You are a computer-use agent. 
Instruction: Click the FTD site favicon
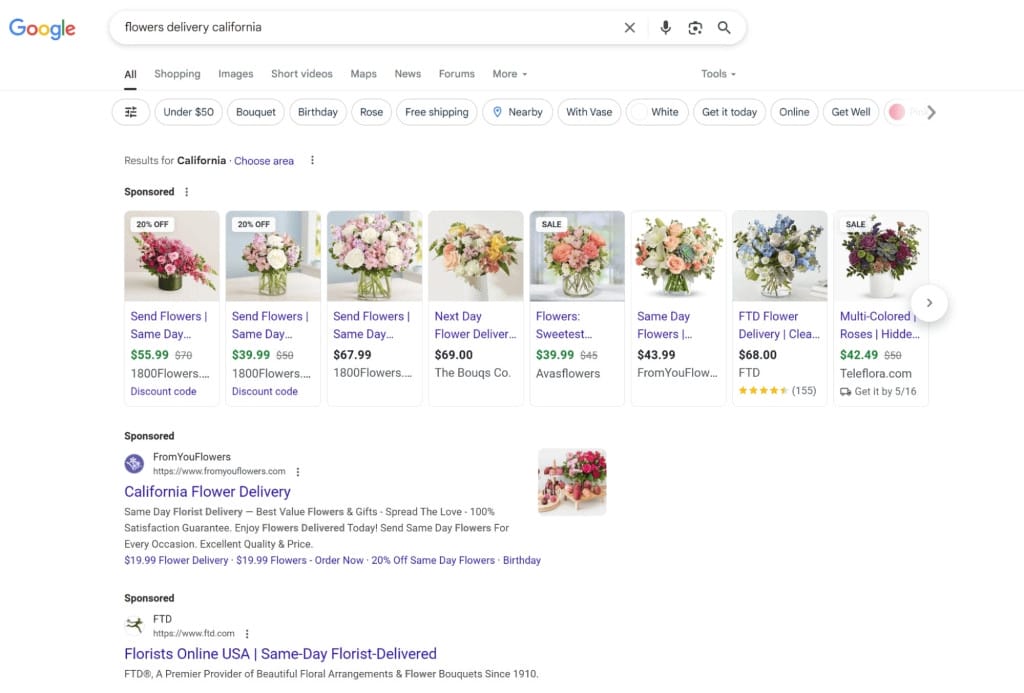[x=134, y=625]
